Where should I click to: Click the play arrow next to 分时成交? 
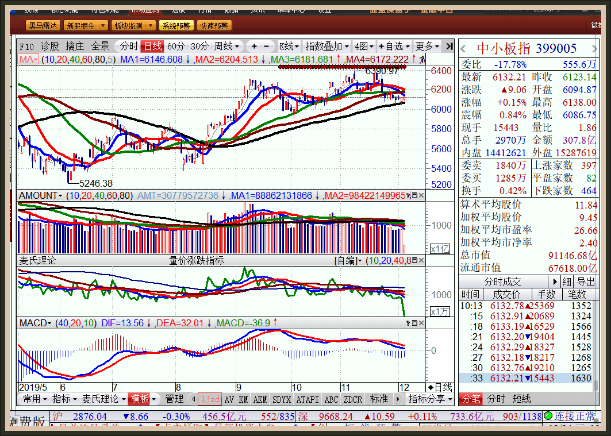point(554,281)
